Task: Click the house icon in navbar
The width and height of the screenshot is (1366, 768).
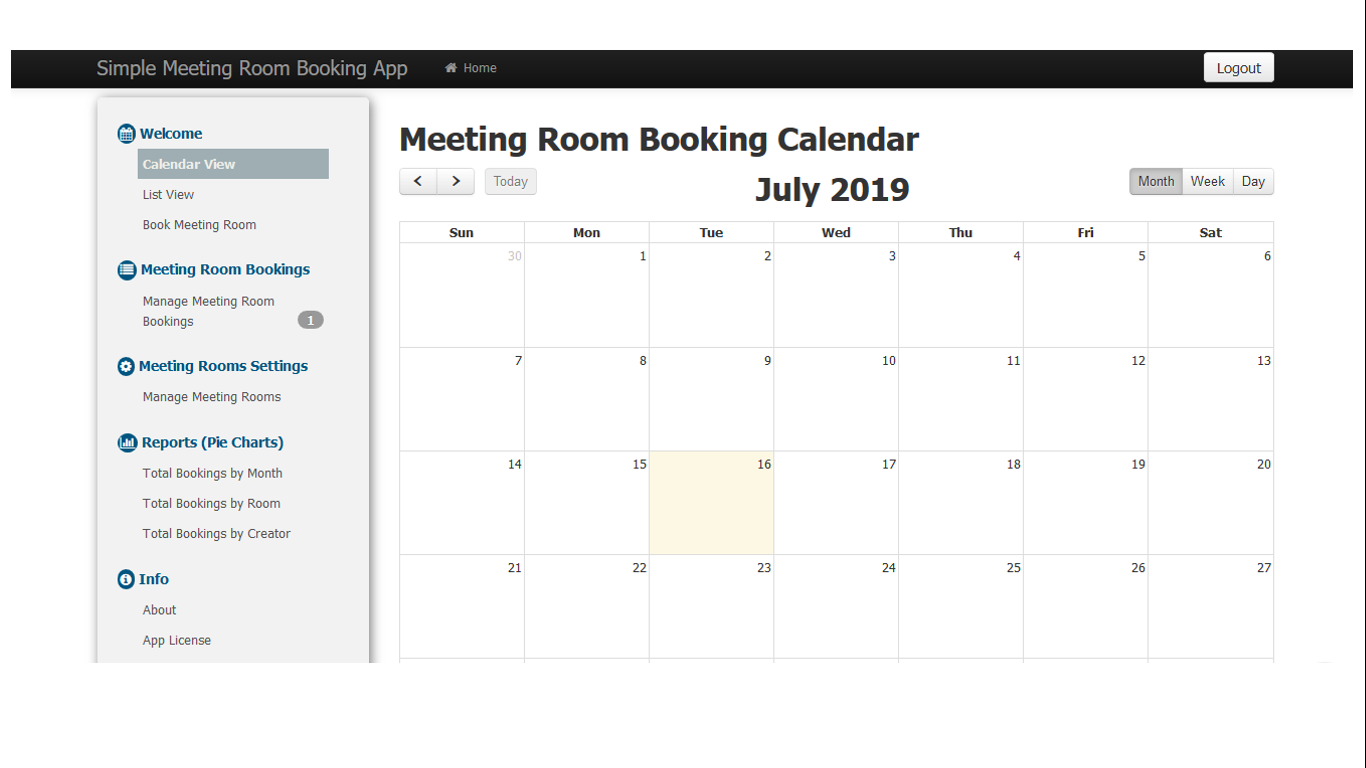Action: (x=451, y=68)
